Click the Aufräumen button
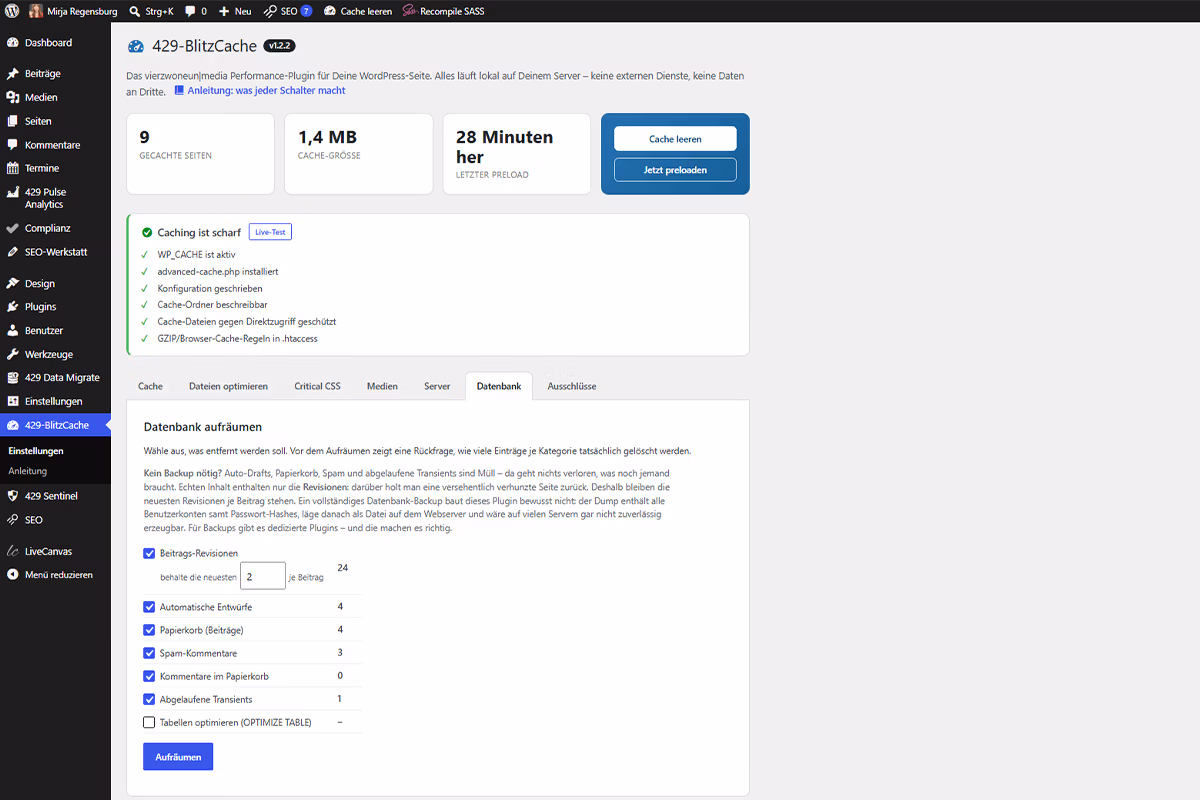The height and width of the screenshot is (800, 1200). click(178, 757)
